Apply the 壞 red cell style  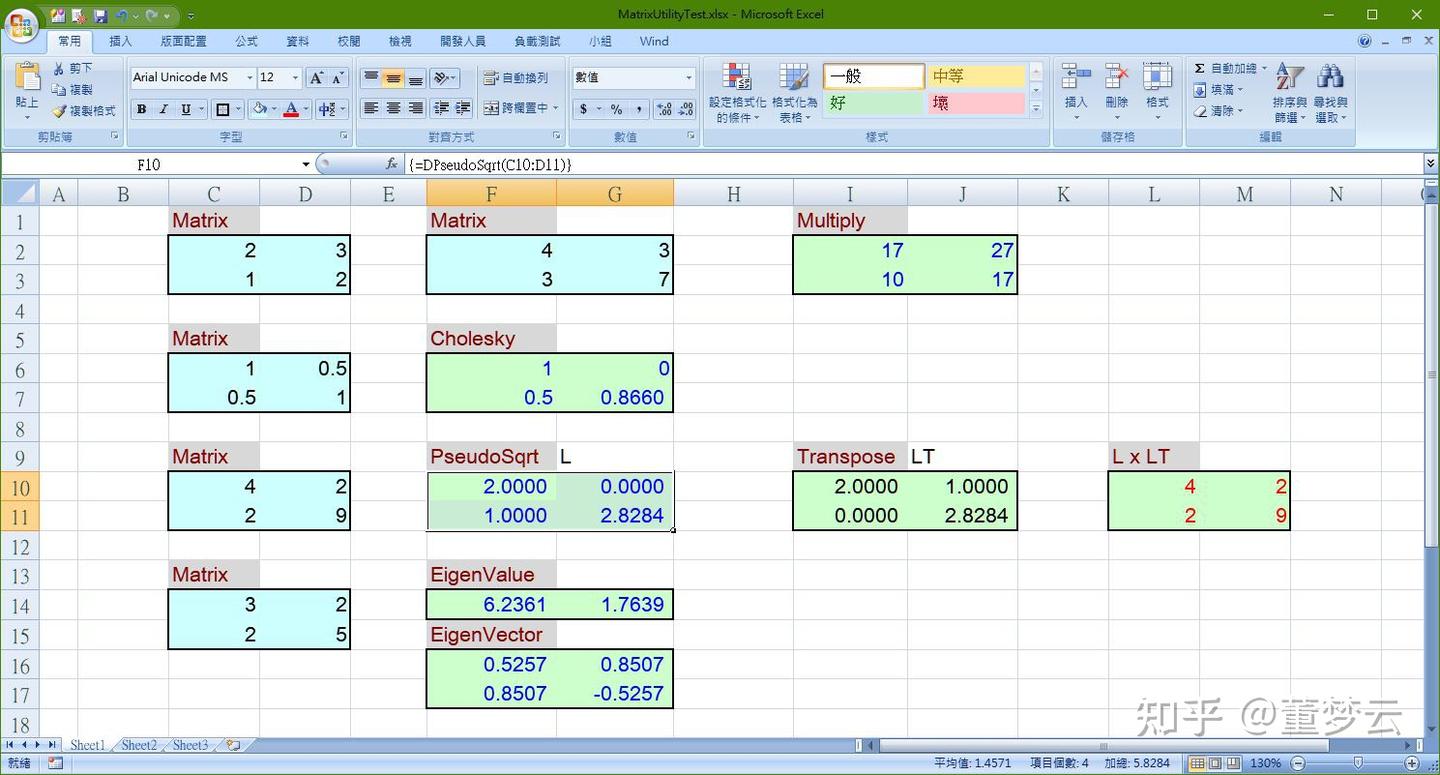[x=977, y=103]
